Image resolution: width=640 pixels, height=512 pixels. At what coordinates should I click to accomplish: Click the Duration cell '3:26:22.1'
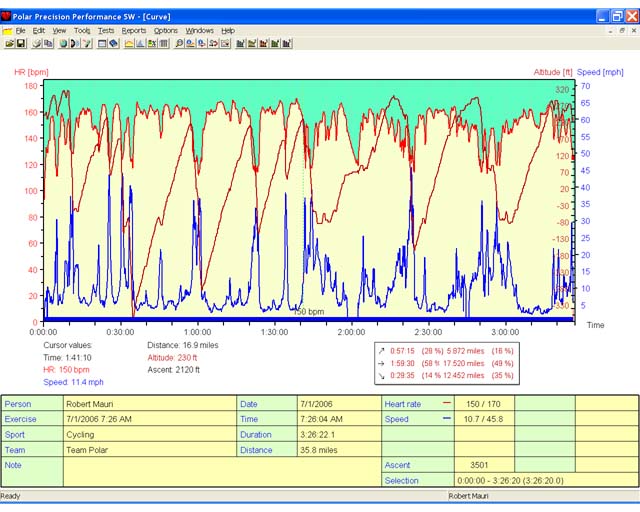point(339,434)
